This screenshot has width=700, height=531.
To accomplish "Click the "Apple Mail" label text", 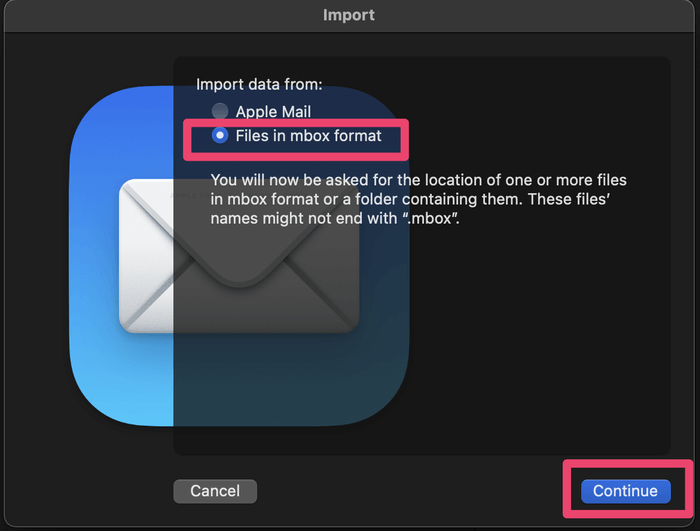I will point(273,112).
